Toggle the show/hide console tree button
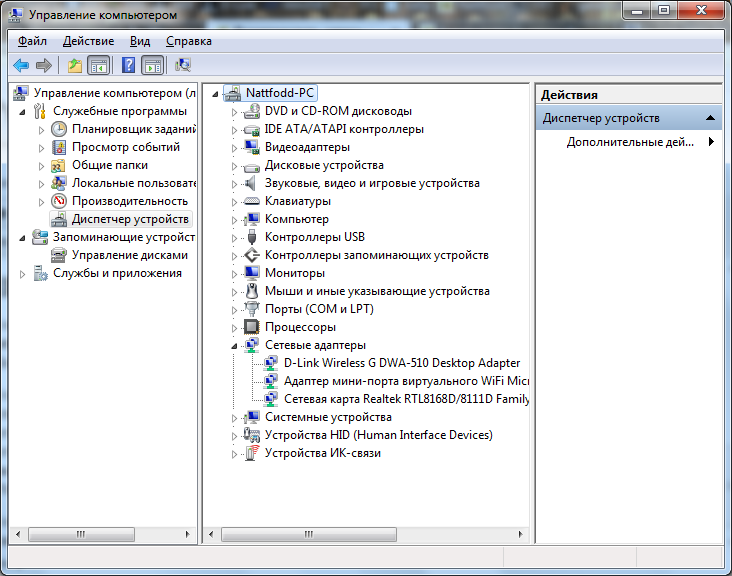The width and height of the screenshot is (732, 576). [98, 65]
